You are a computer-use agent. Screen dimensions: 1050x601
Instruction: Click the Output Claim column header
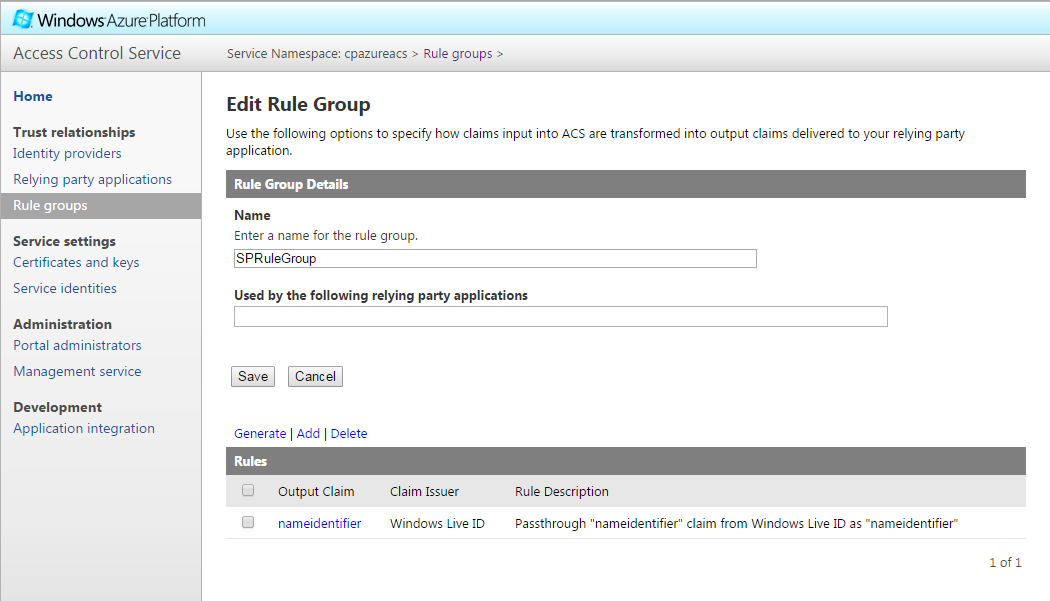(x=316, y=491)
